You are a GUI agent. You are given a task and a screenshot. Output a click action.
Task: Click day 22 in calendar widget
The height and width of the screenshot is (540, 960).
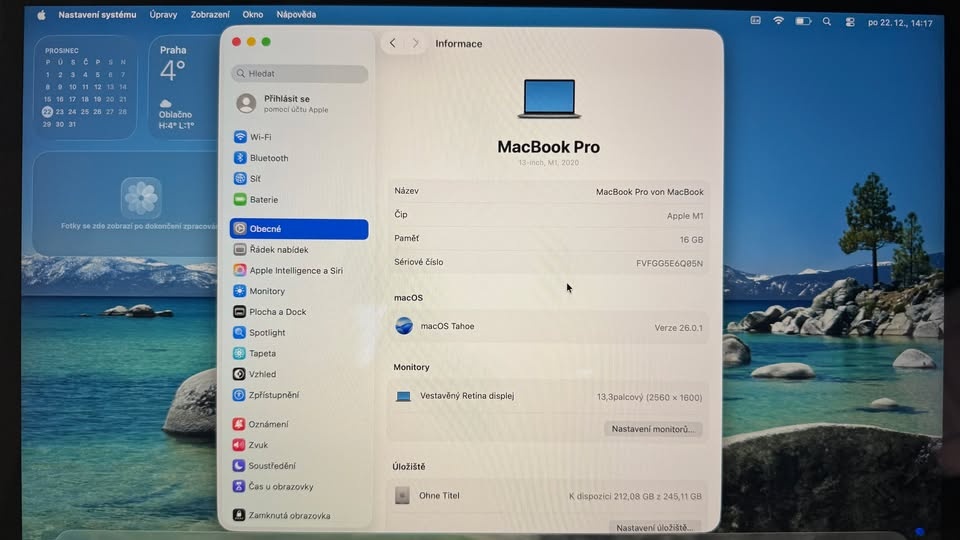click(x=47, y=112)
